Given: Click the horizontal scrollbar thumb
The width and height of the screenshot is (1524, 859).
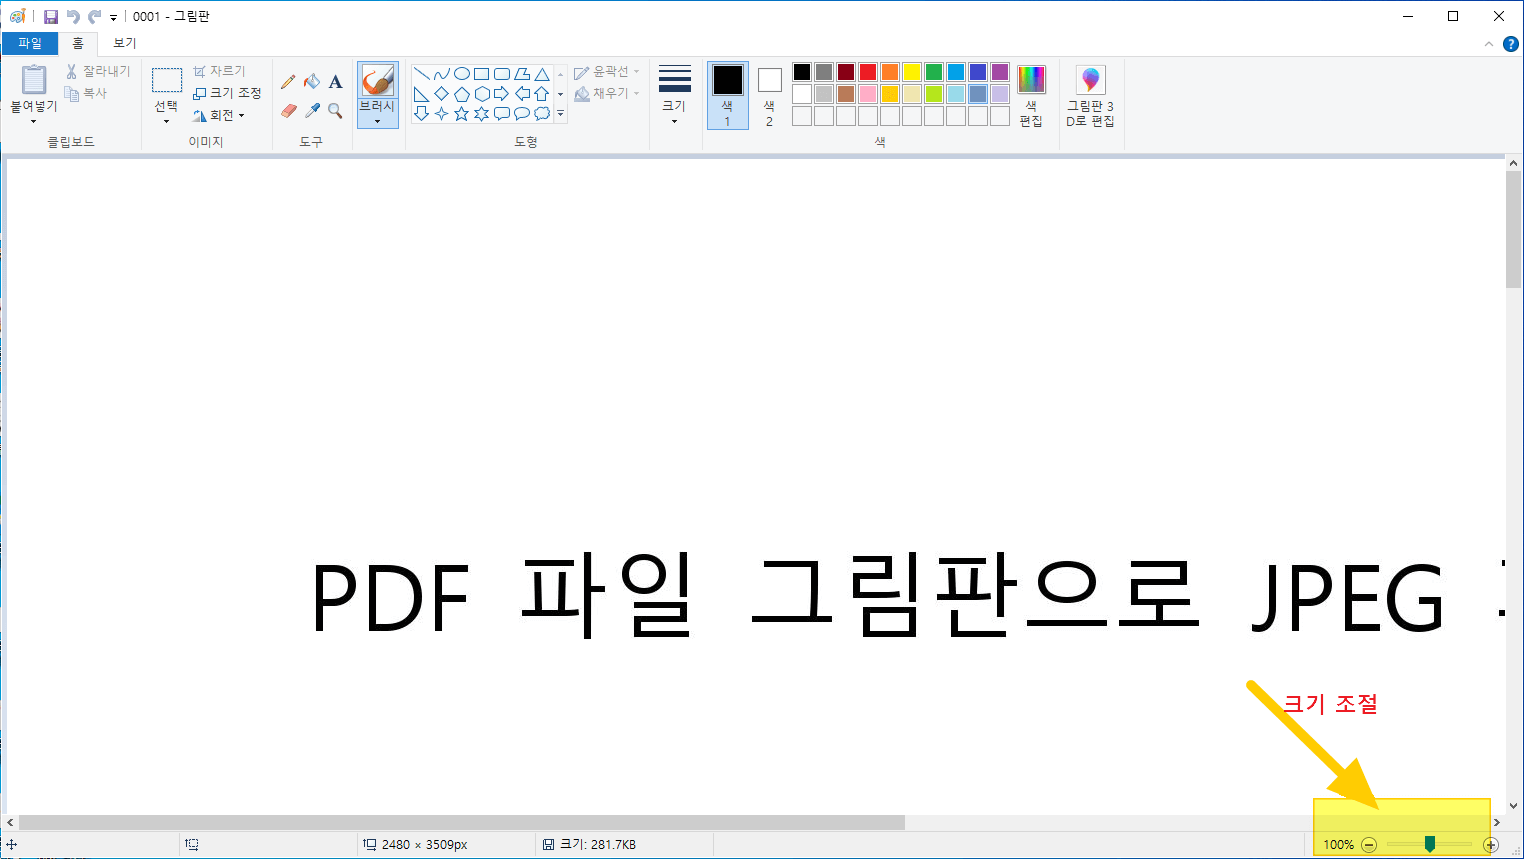Looking at the screenshot, I should [462, 822].
